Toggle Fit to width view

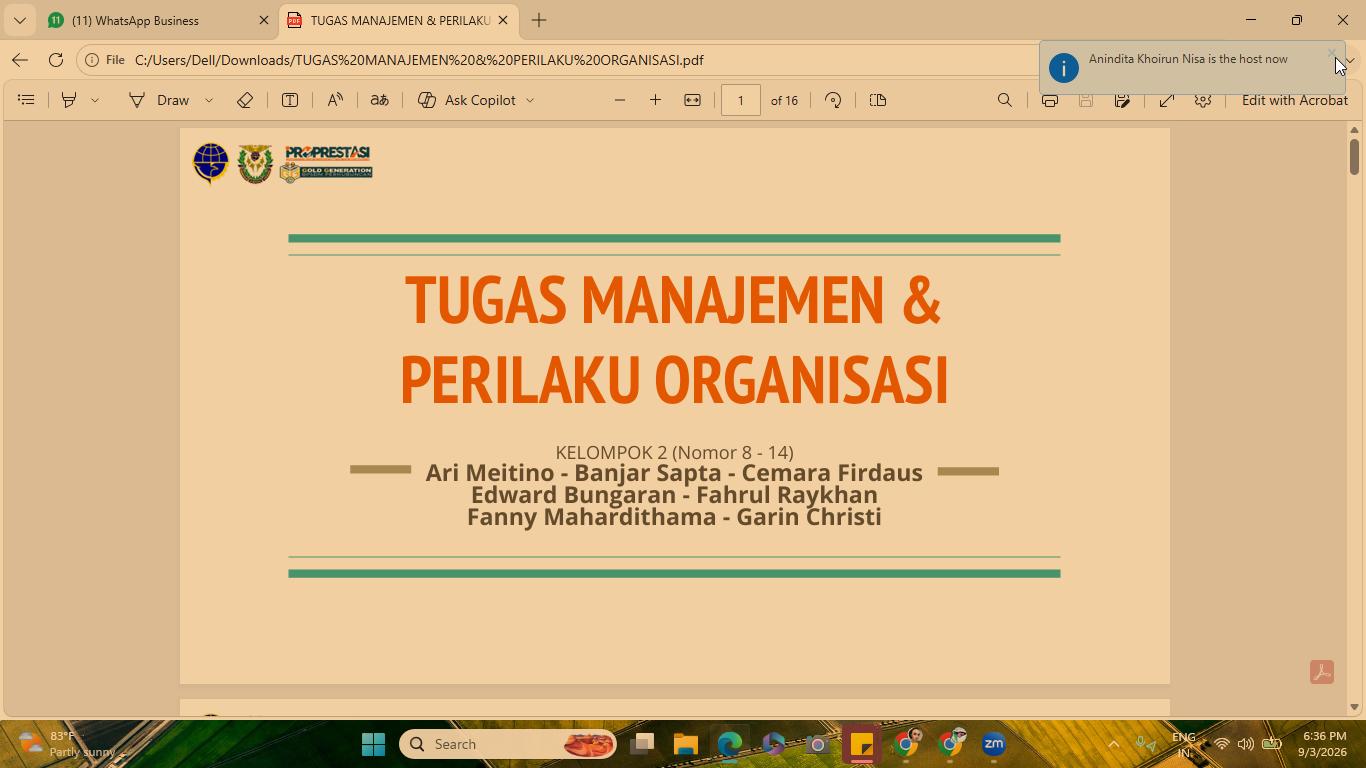(x=692, y=100)
